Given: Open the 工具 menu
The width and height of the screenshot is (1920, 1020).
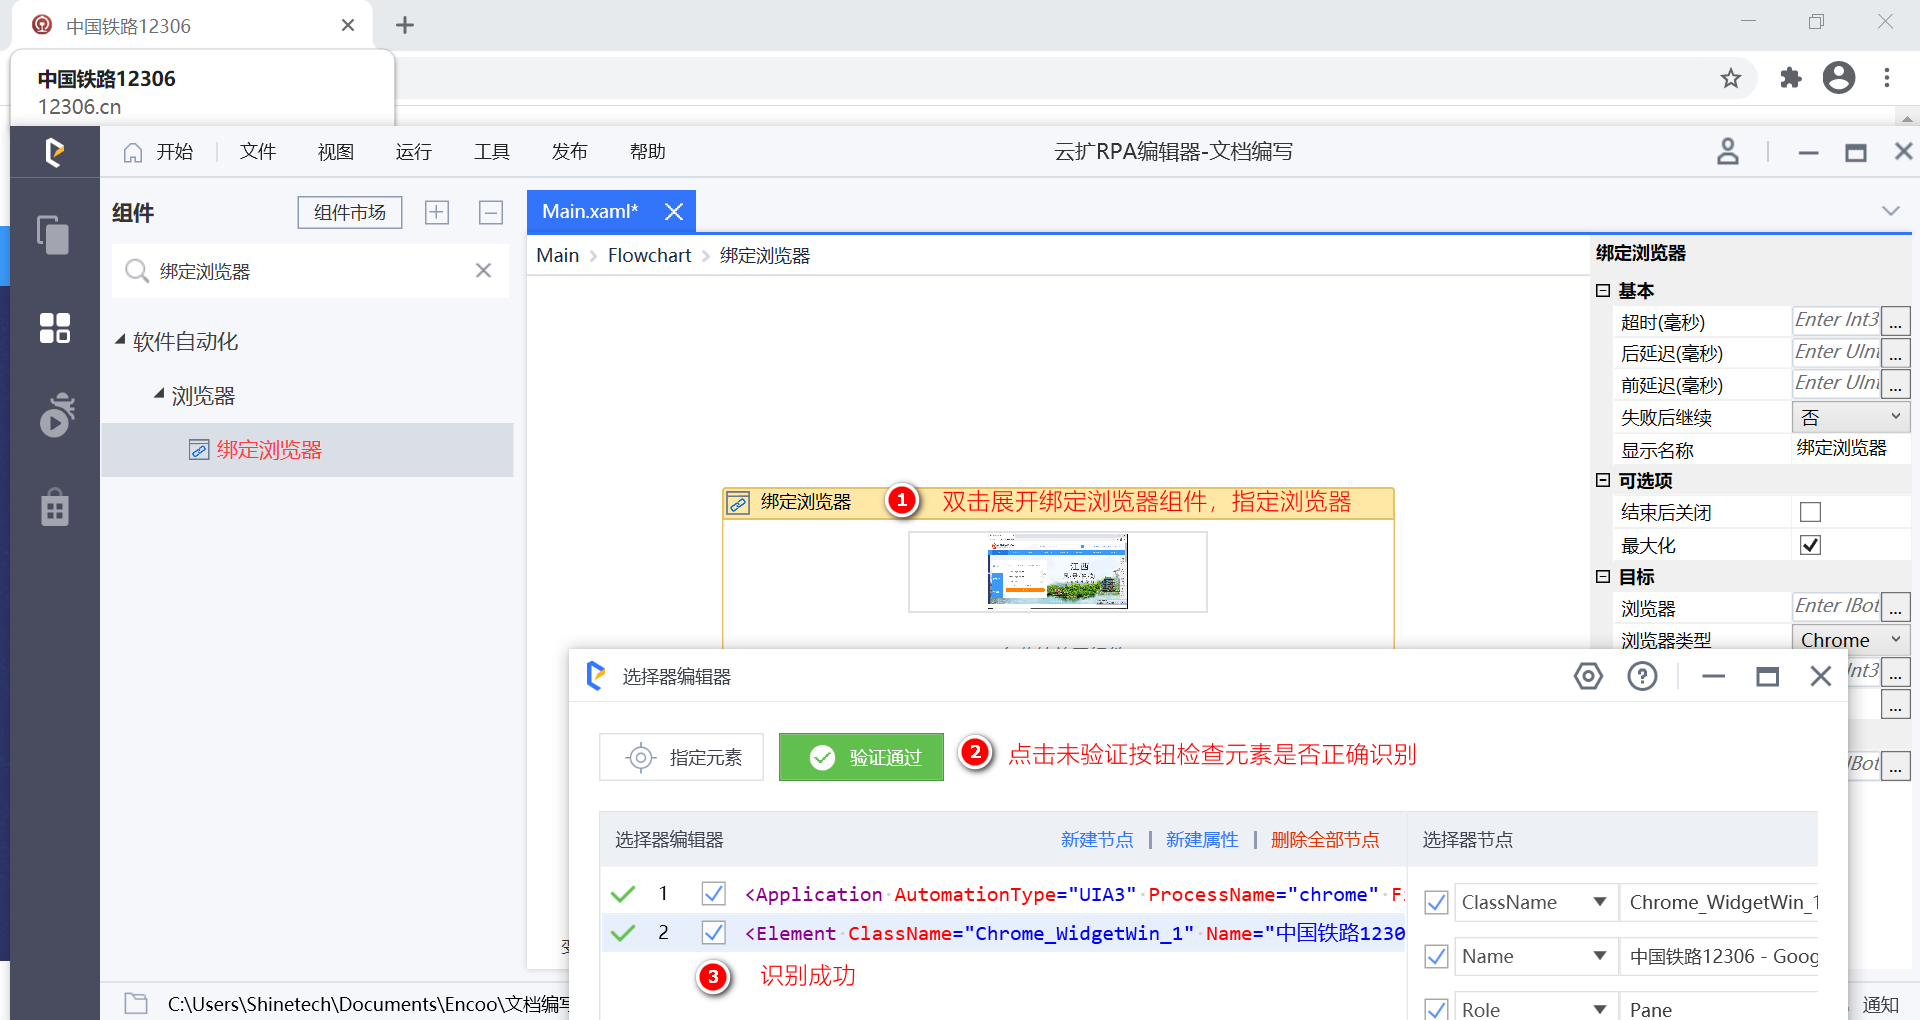Looking at the screenshot, I should coord(492,152).
